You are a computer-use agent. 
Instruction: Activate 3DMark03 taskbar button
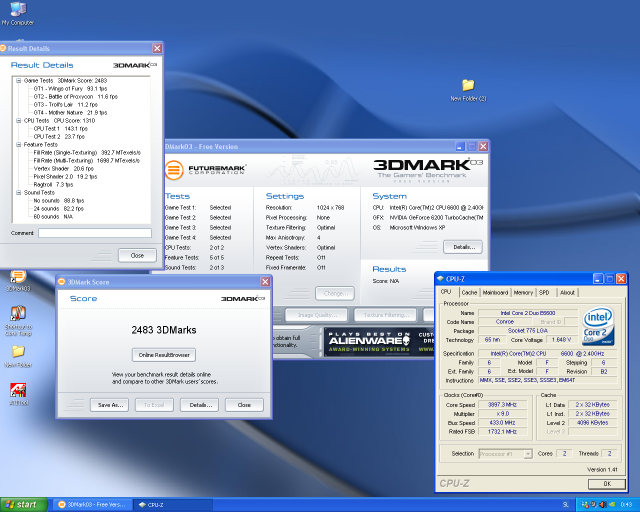coord(93,505)
